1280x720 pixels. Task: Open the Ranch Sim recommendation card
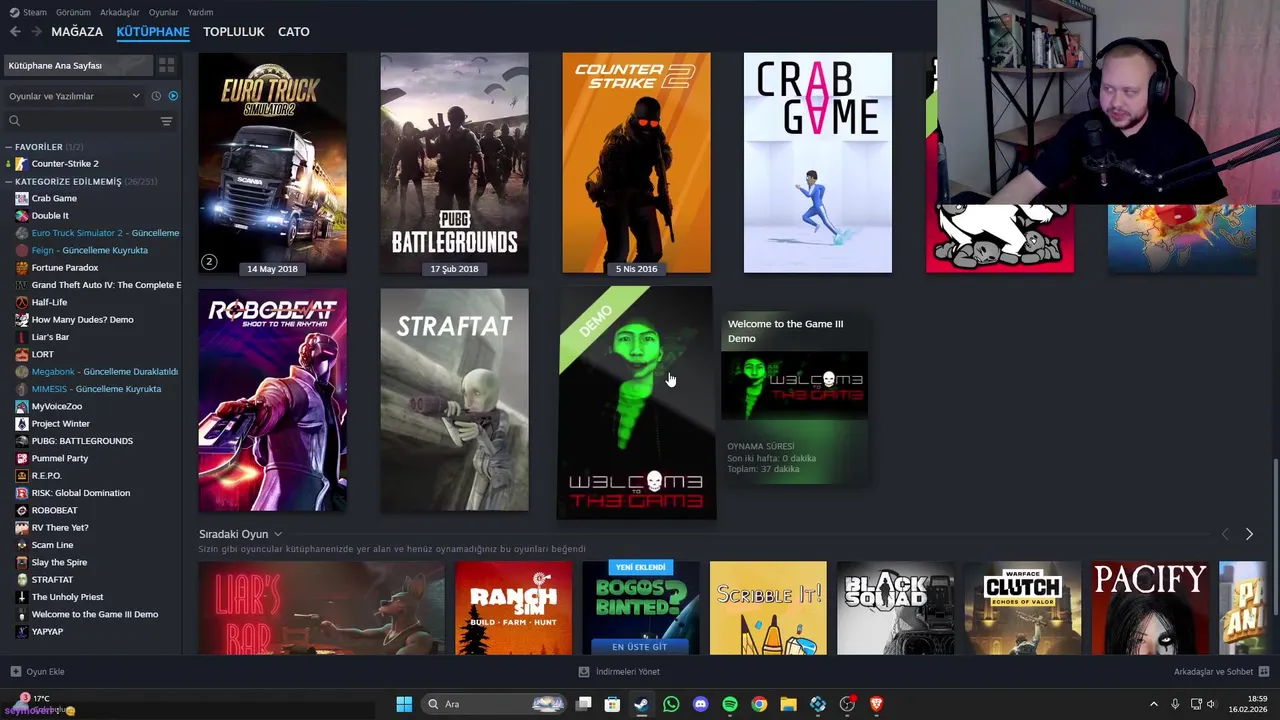514,608
